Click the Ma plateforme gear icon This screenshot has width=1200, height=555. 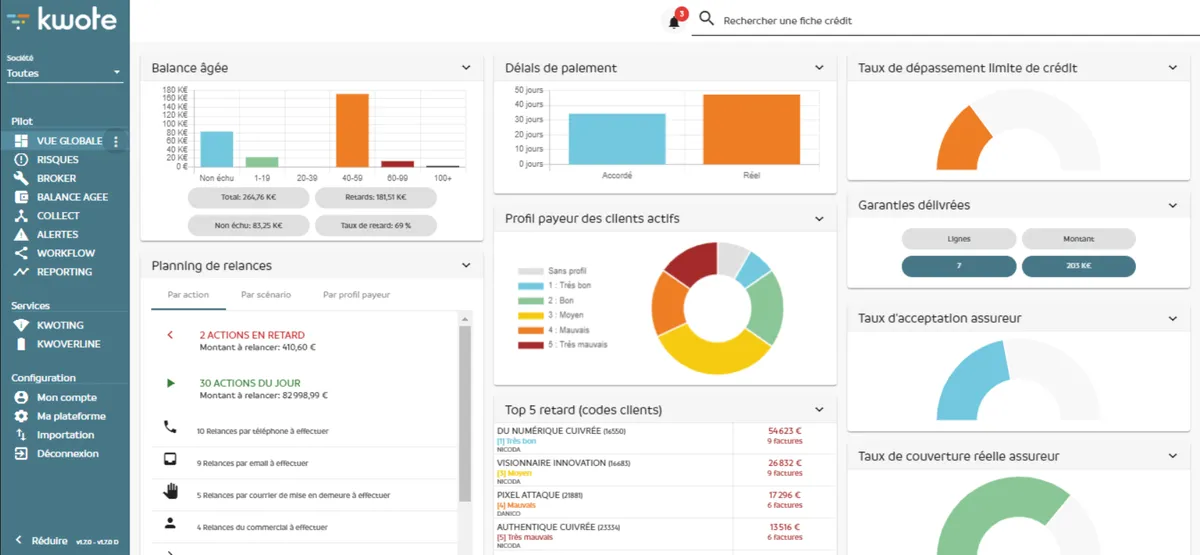(x=20, y=416)
